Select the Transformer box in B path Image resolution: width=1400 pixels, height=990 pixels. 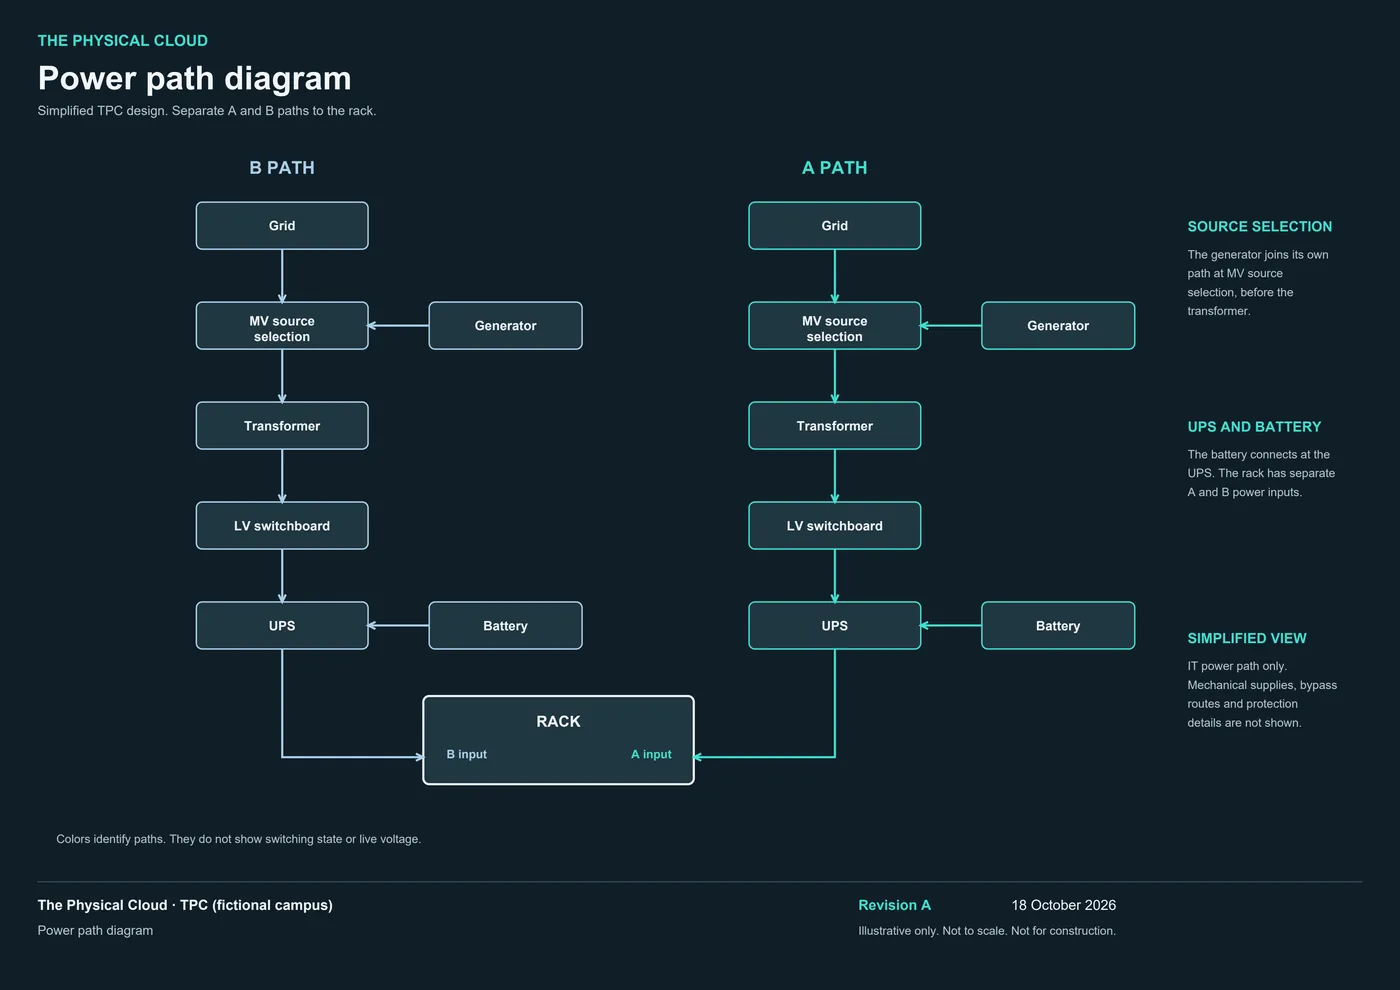pos(282,426)
